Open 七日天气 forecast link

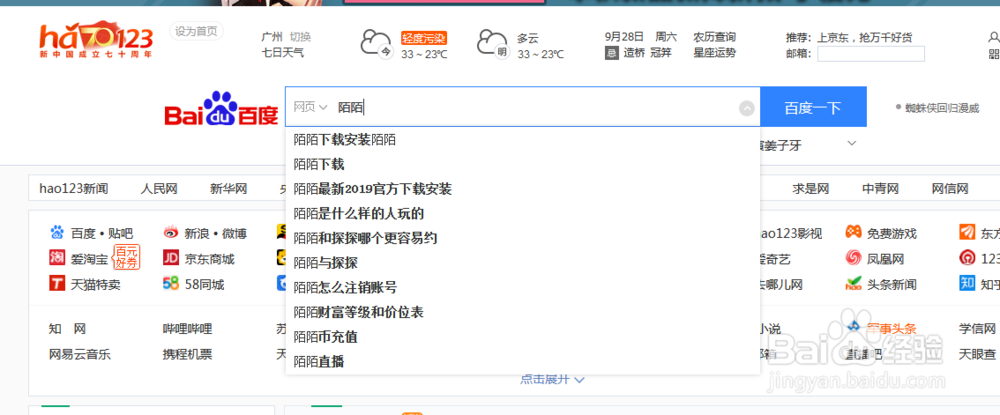click(283, 52)
